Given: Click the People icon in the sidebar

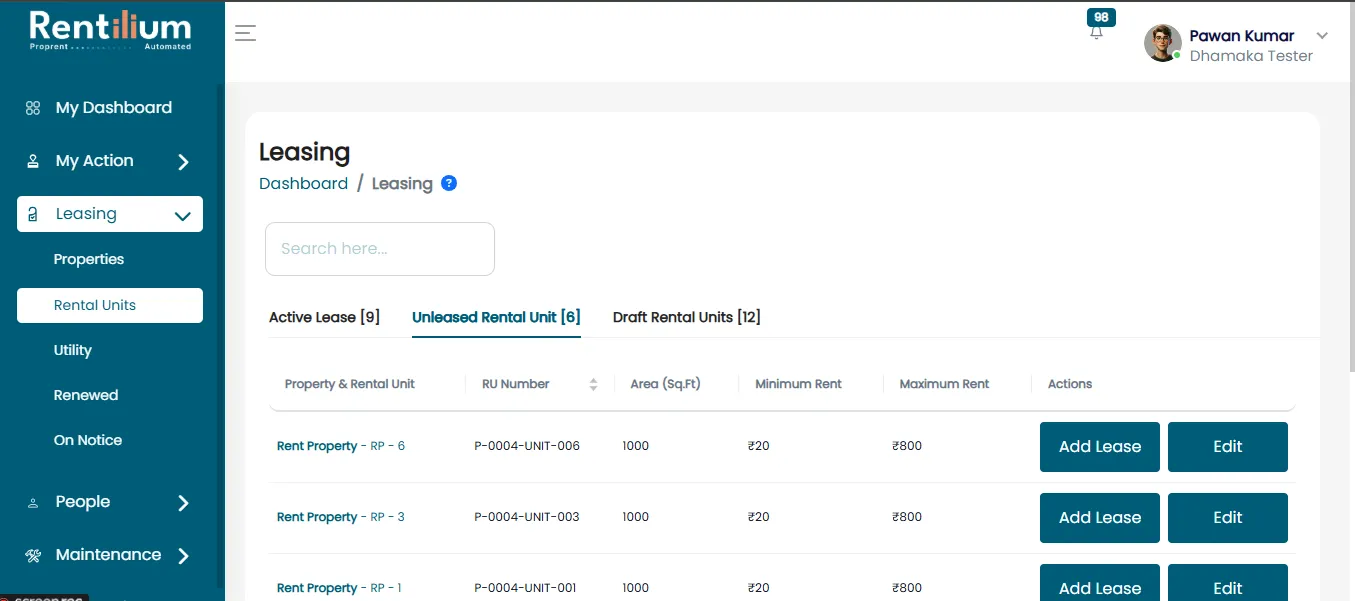Looking at the screenshot, I should tap(33, 503).
